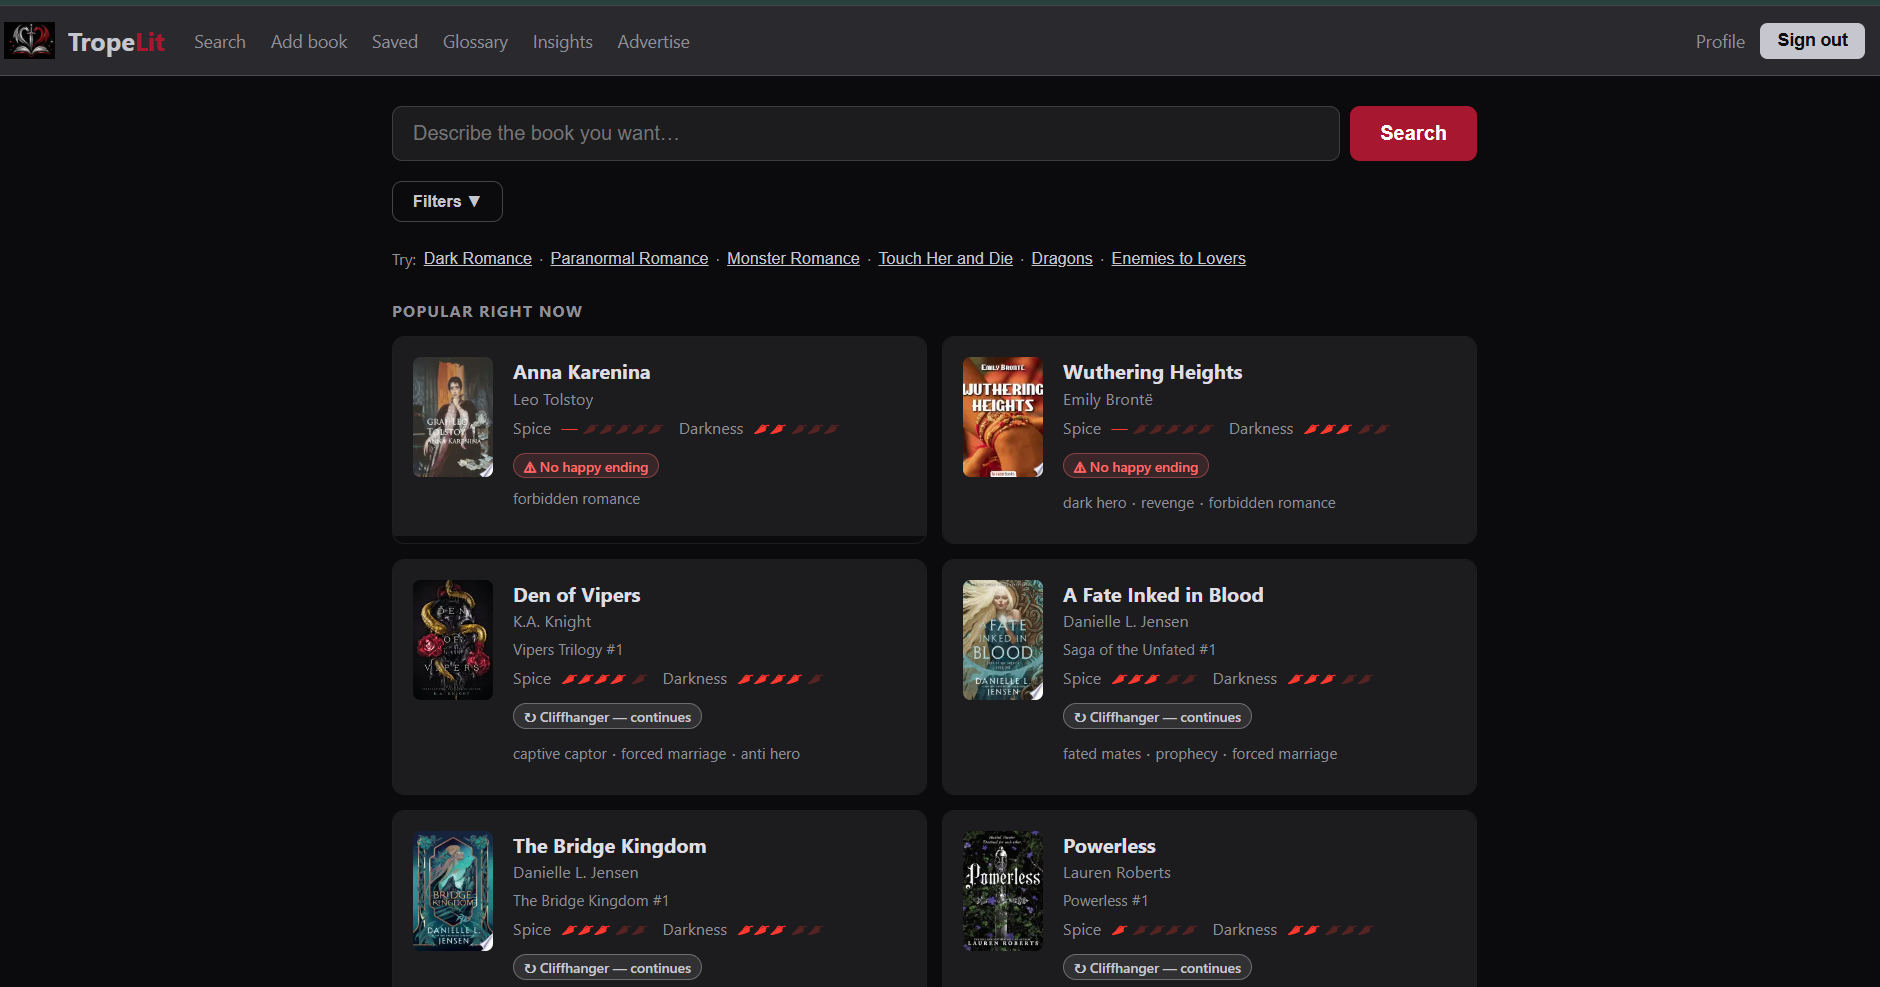This screenshot has height=987, width=1880.
Task: Open The Bridge Kingdom cover thumbnail
Action: (453, 891)
